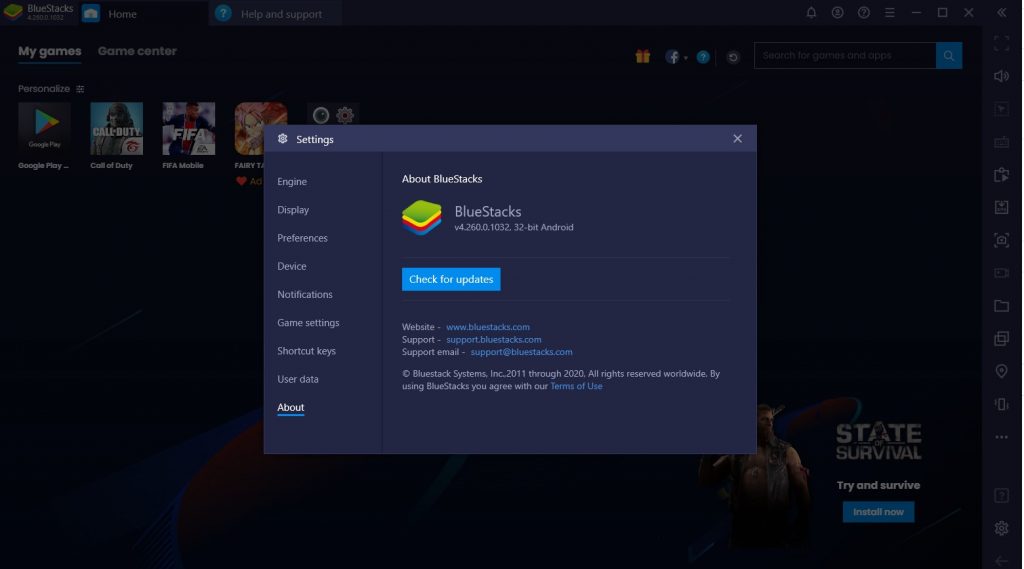Click the shake device icon in sidebar
1024x569 pixels.
point(1001,404)
